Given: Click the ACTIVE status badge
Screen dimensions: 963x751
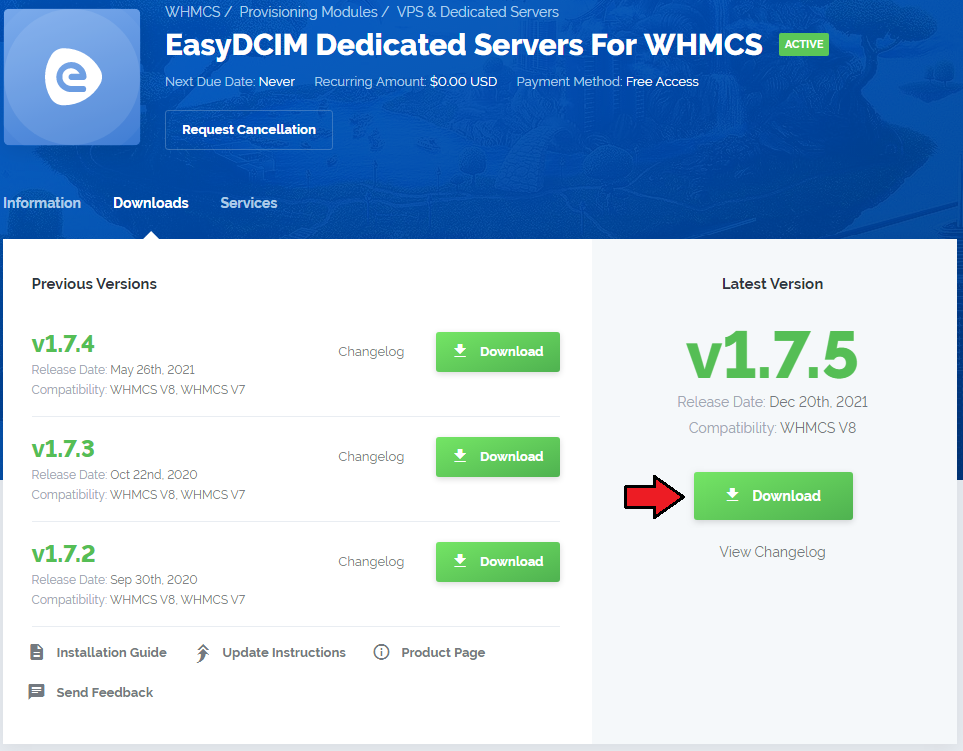Looking at the screenshot, I should (x=803, y=44).
